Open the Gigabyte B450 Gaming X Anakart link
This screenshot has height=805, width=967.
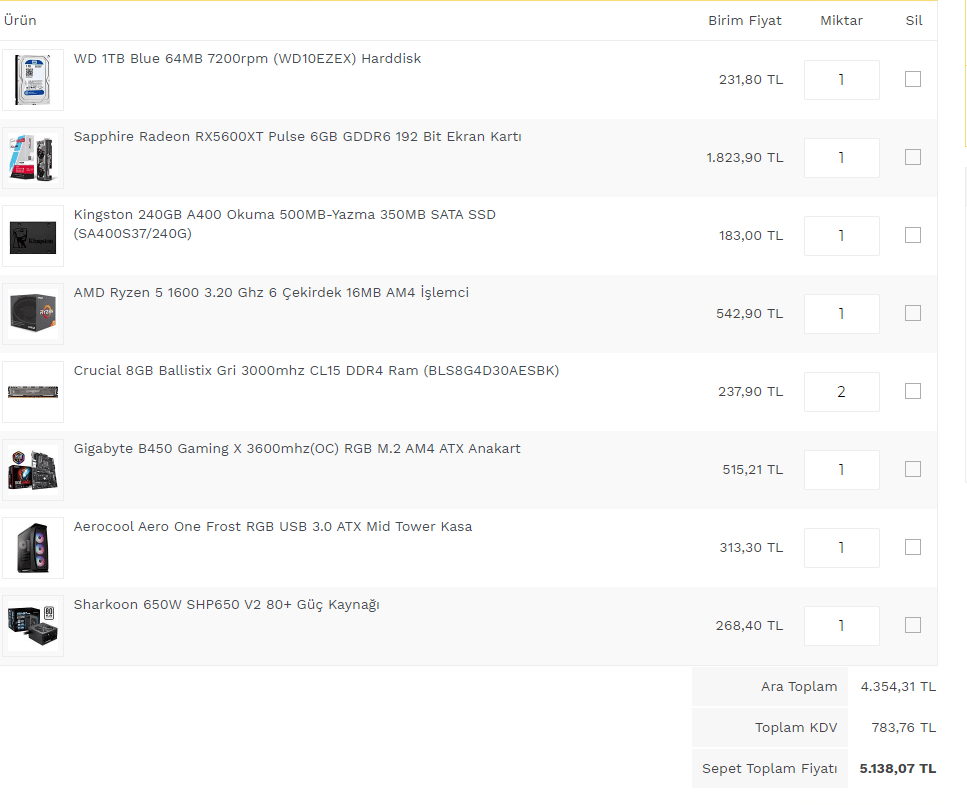coord(297,448)
